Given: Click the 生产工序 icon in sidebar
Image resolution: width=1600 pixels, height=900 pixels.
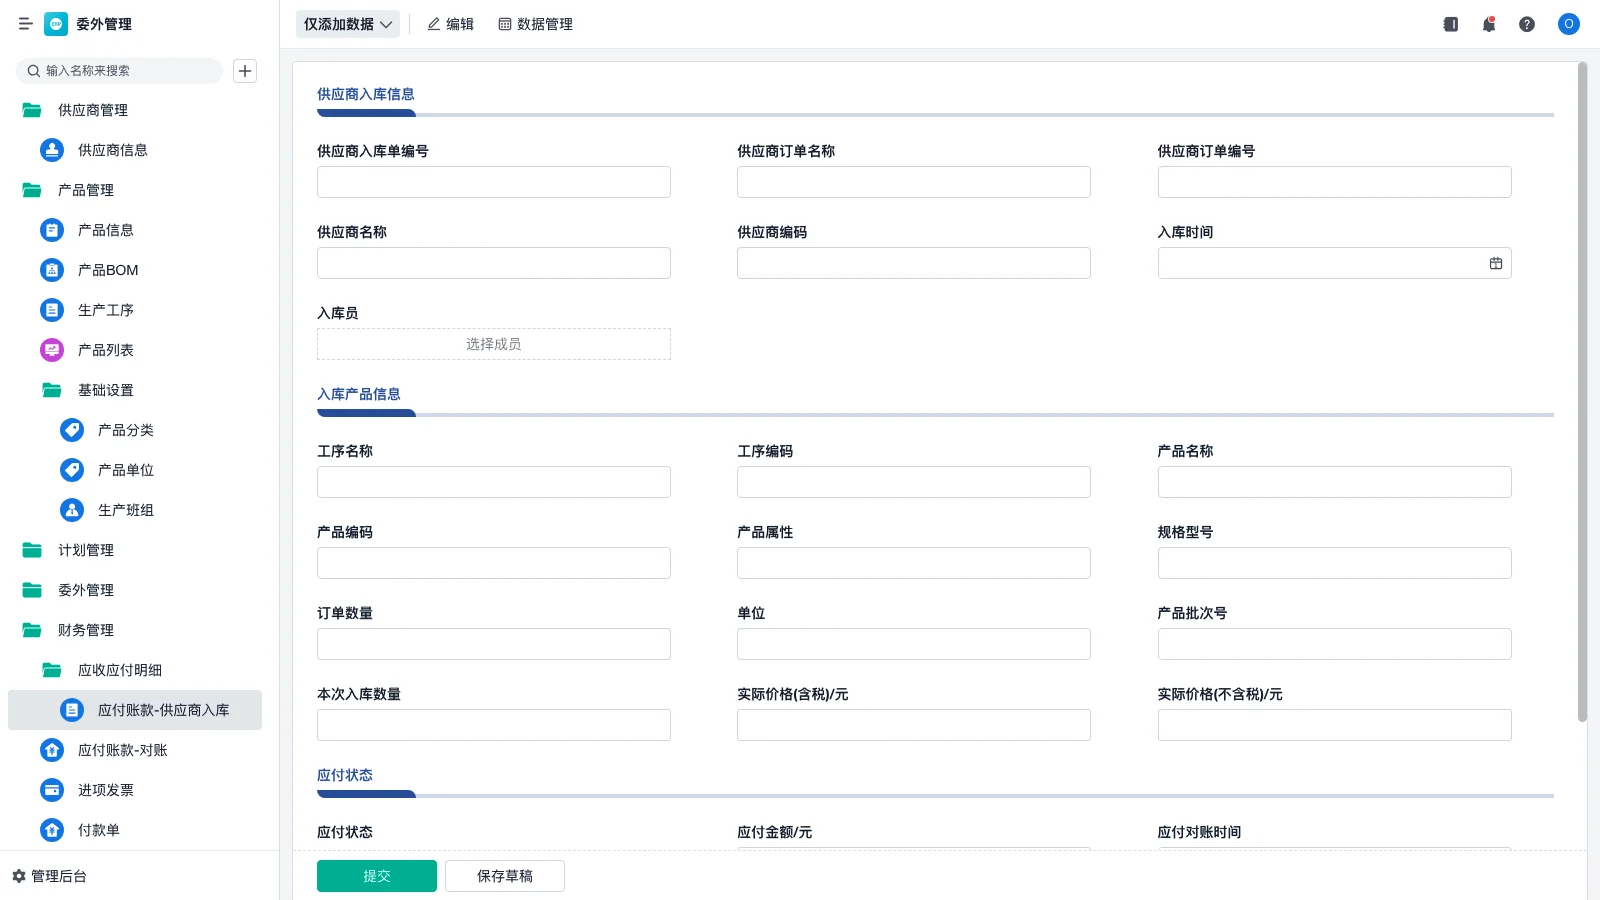Looking at the screenshot, I should 51,310.
